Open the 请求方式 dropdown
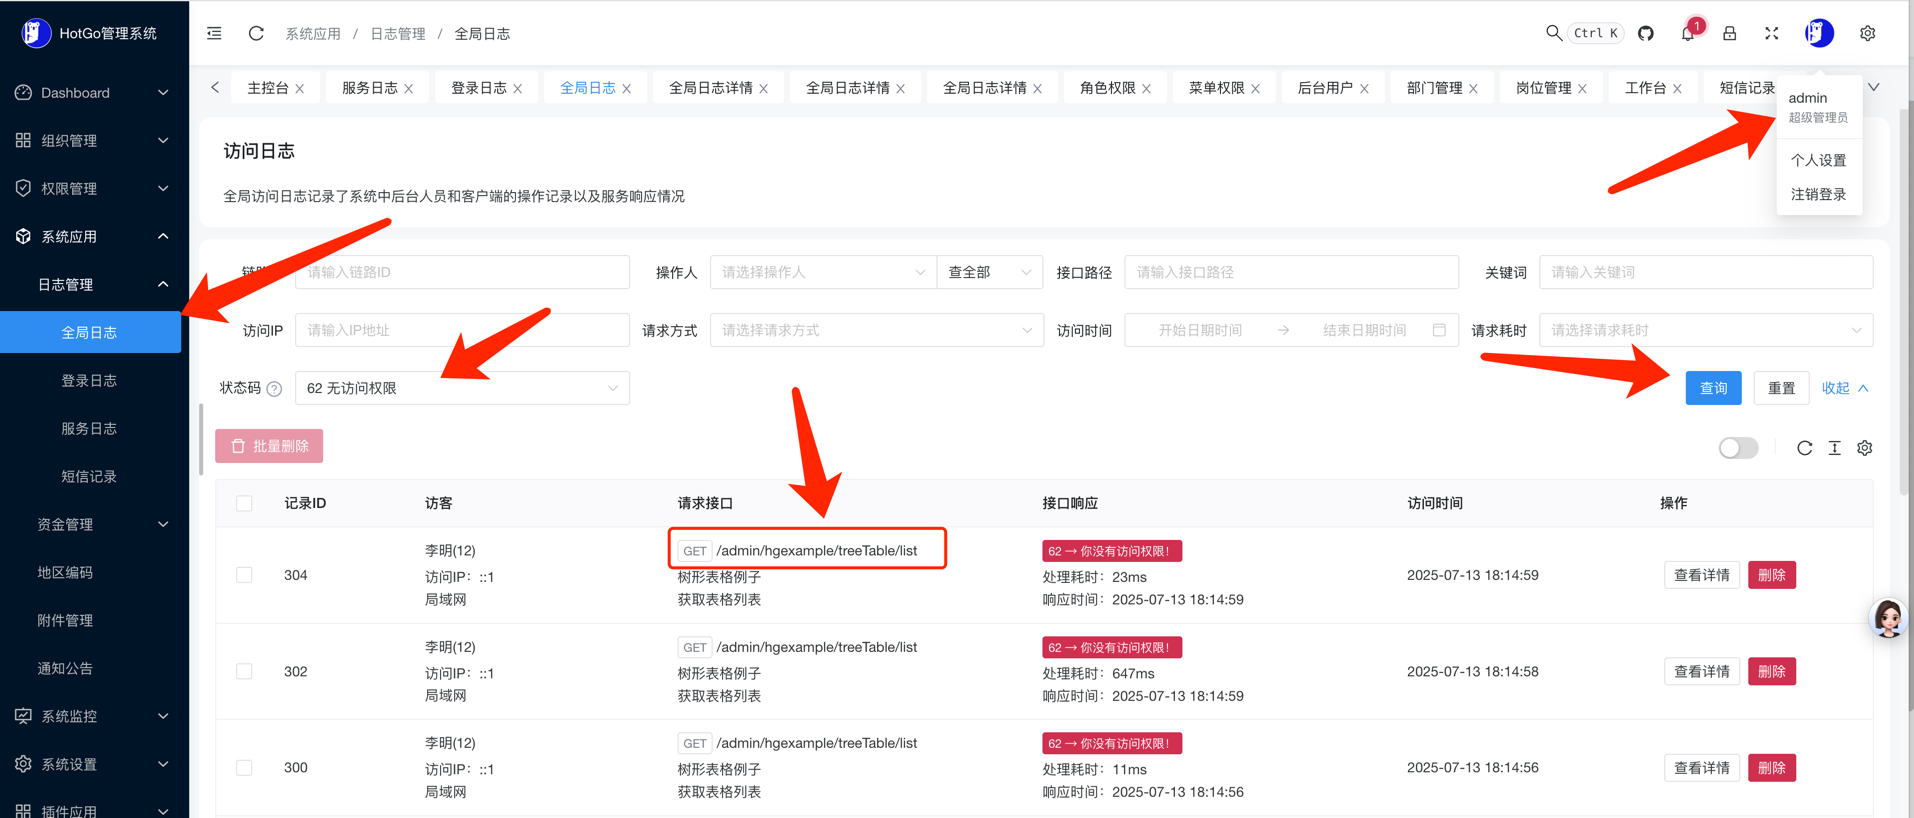1914x818 pixels. [x=876, y=330]
